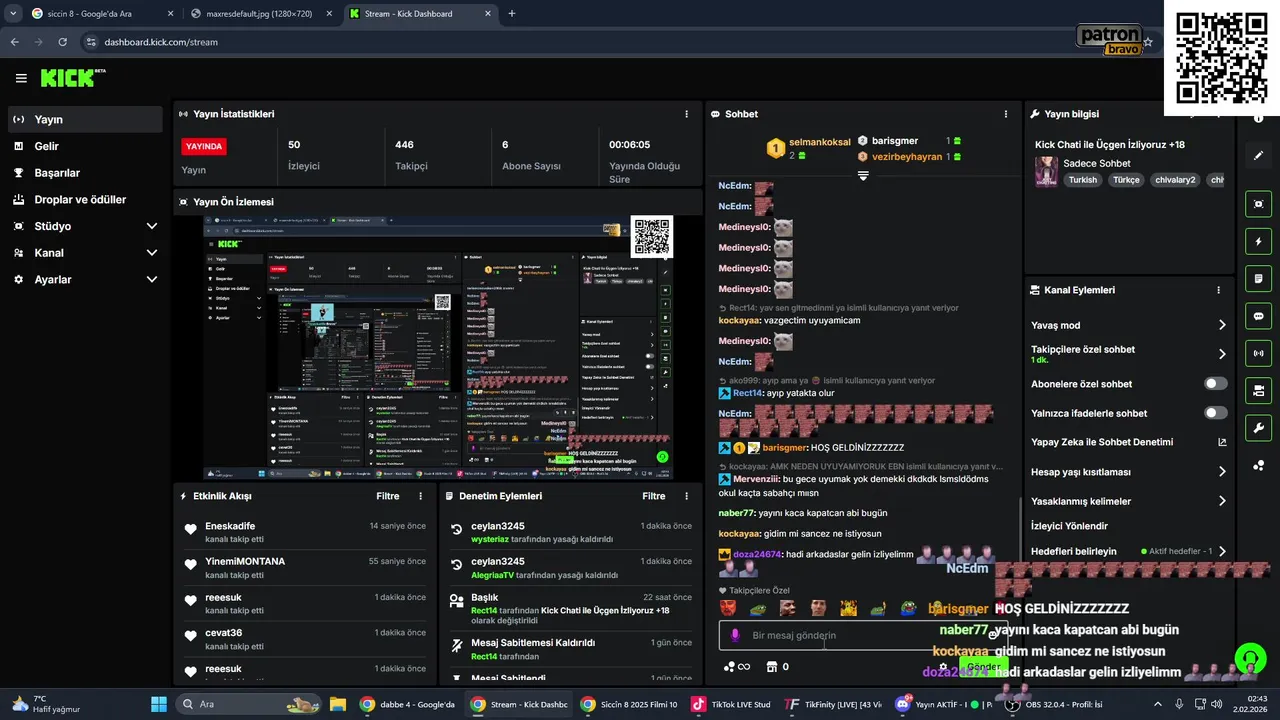The width and height of the screenshot is (1280, 720).
Task: Click the Turkish tag in Yayın bilgisi
Action: (x=1082, y=180)
